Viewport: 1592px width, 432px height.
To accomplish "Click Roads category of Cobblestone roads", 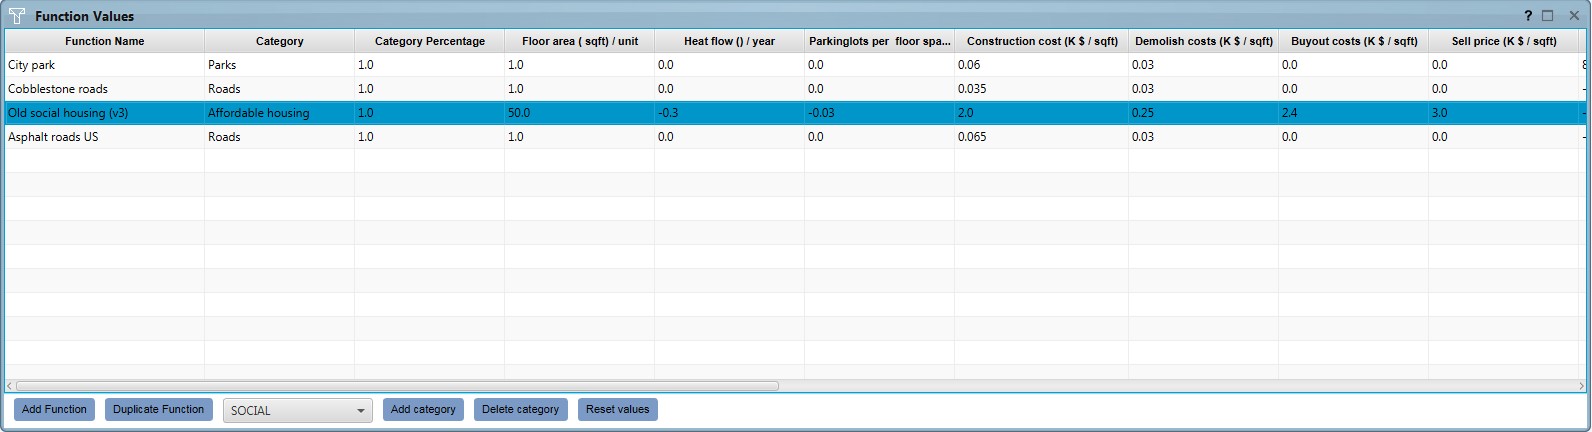I will (280, 89).
